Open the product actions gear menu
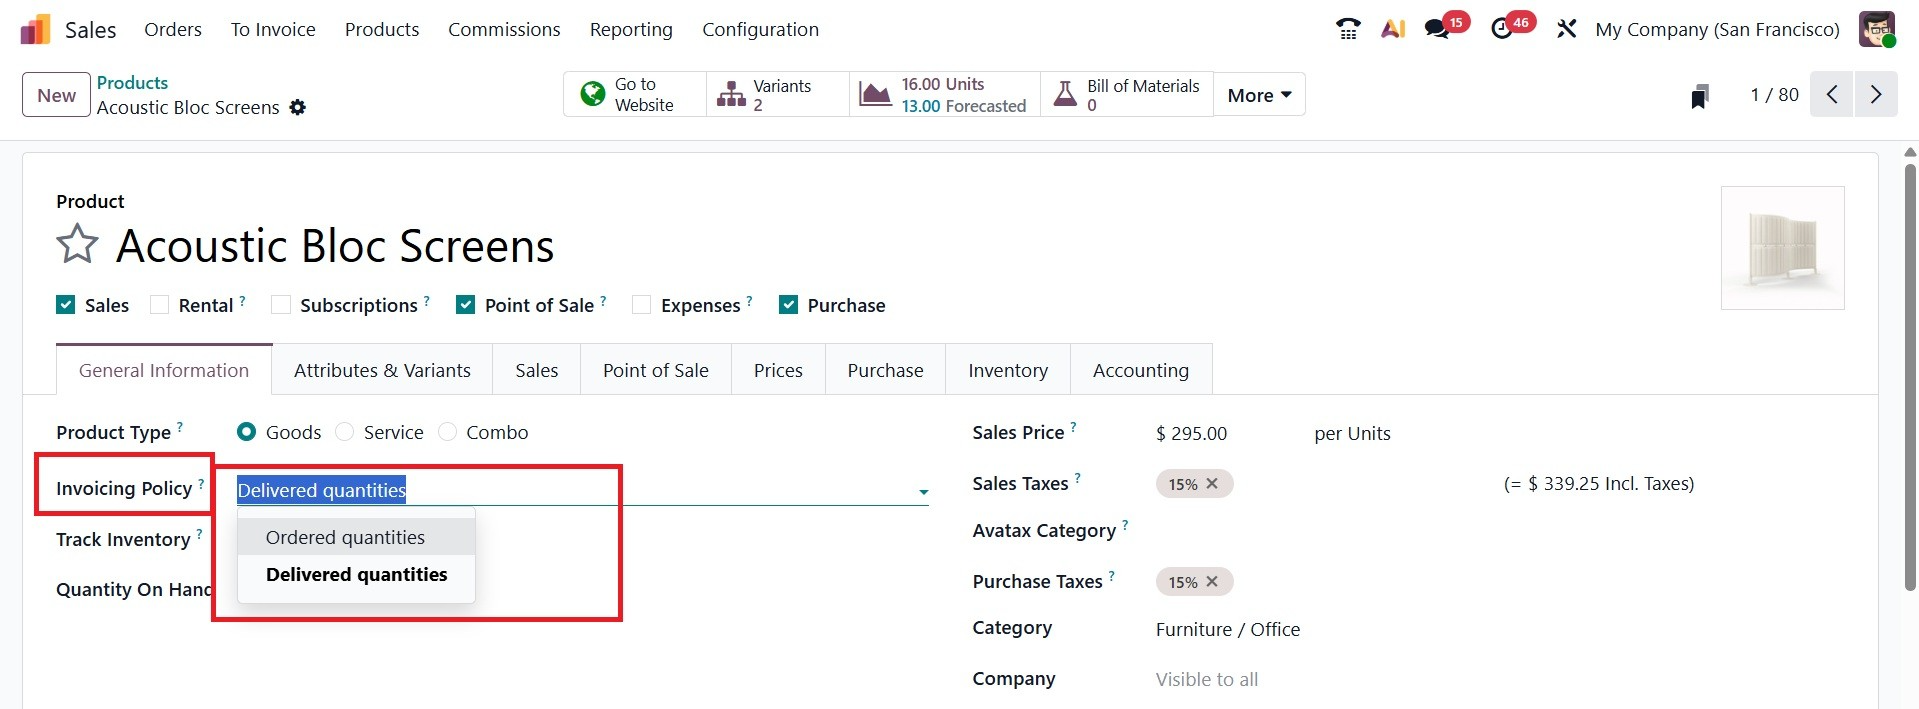The image size is (1919, 709). point(298,108)
